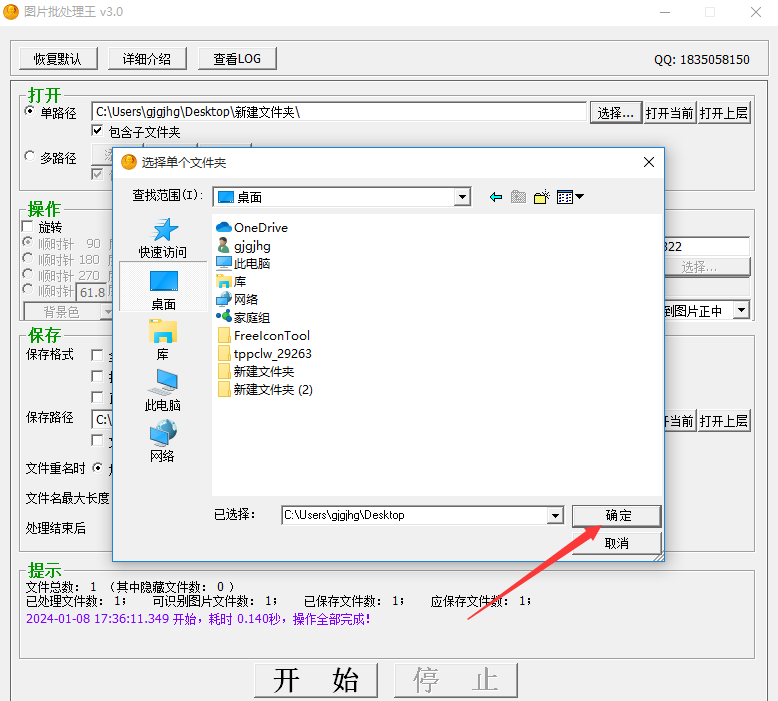Select 文件重名时 radio button
778x701 pixels.
pos(98,467)
